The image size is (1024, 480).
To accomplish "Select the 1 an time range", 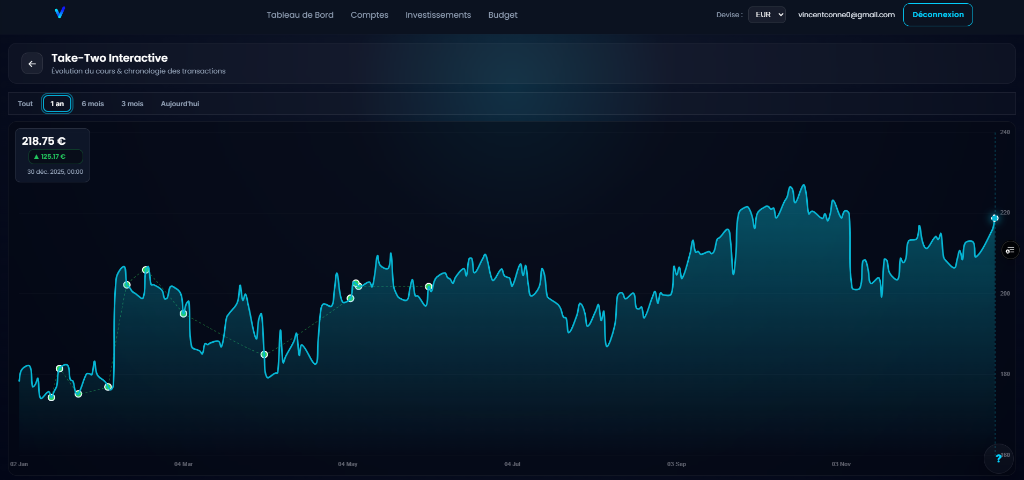I will click(57, 104).
